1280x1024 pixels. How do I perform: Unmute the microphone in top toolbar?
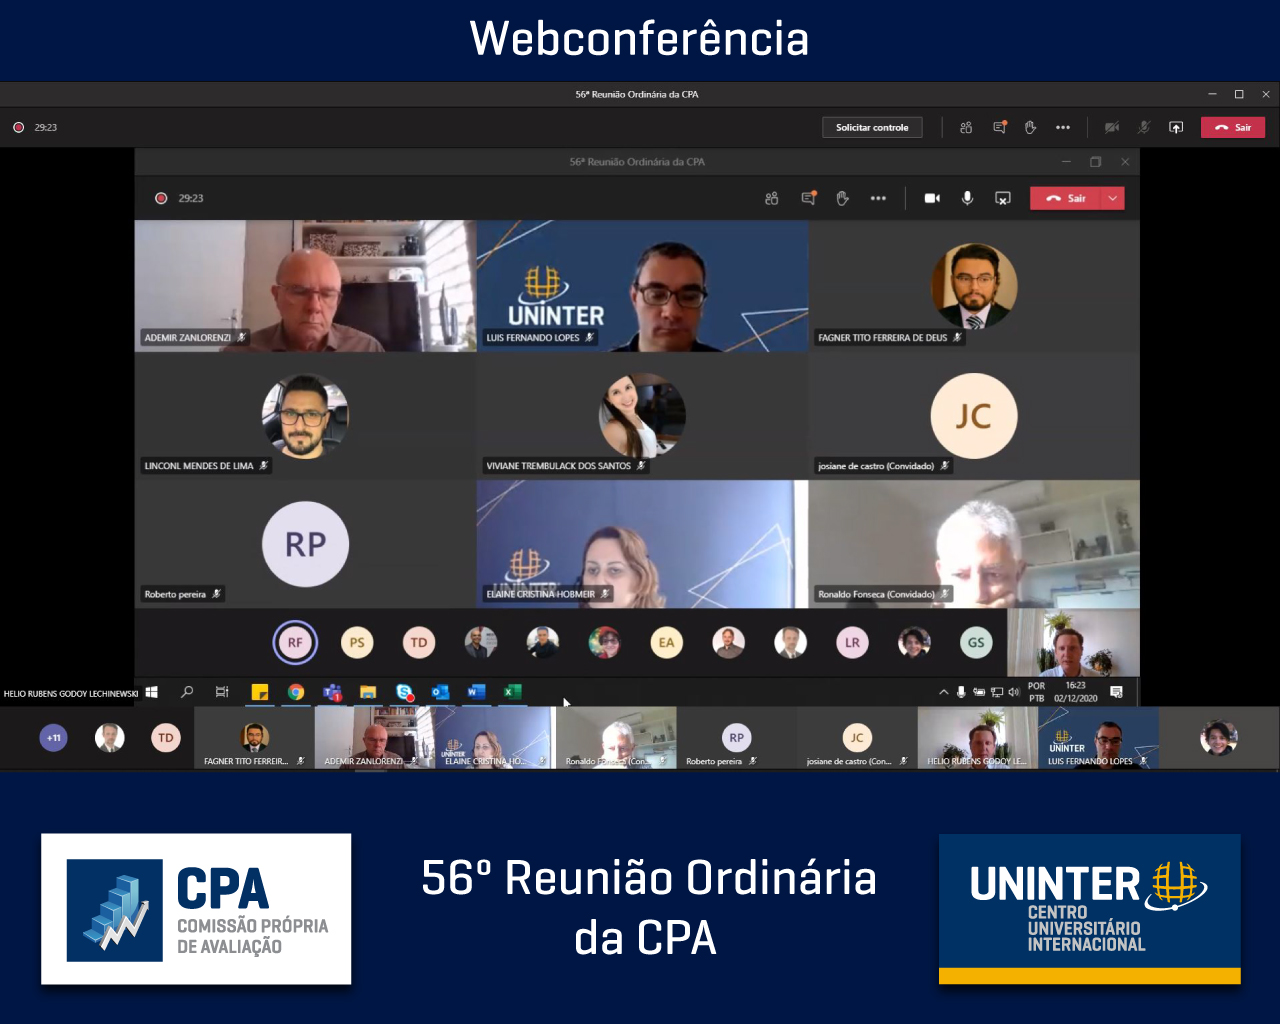coord(1144,127)
